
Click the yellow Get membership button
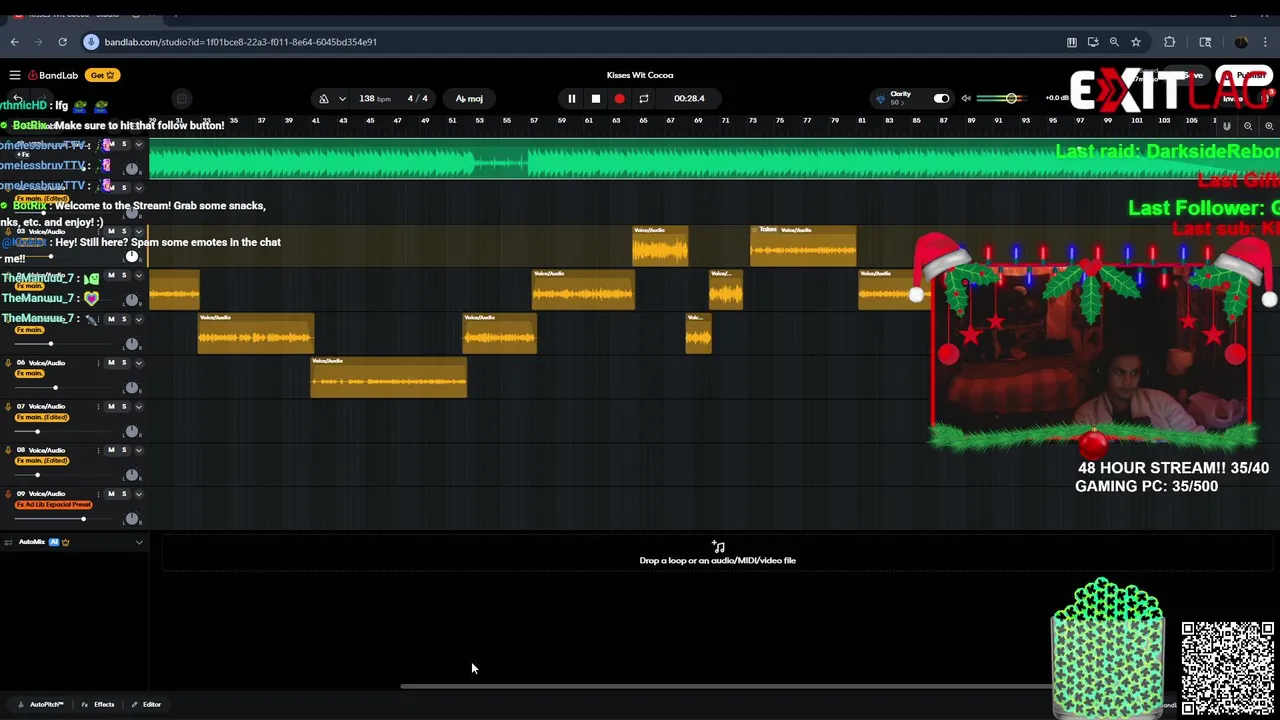[103, 75]
